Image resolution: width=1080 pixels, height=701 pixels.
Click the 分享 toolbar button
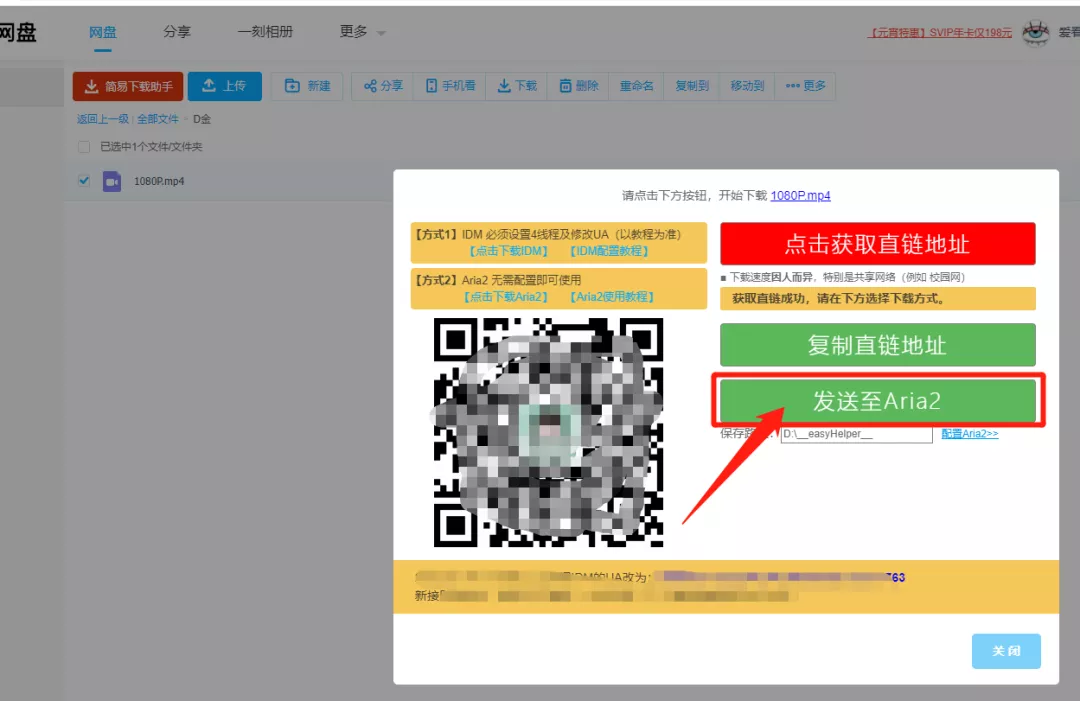(x=383, y=86)
